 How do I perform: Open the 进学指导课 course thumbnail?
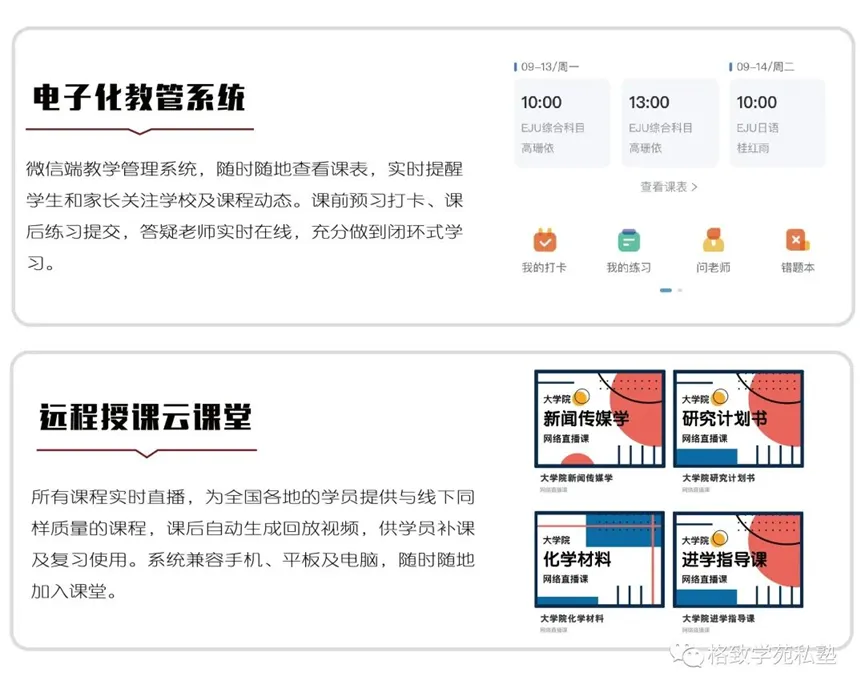(x=738, y=559)
